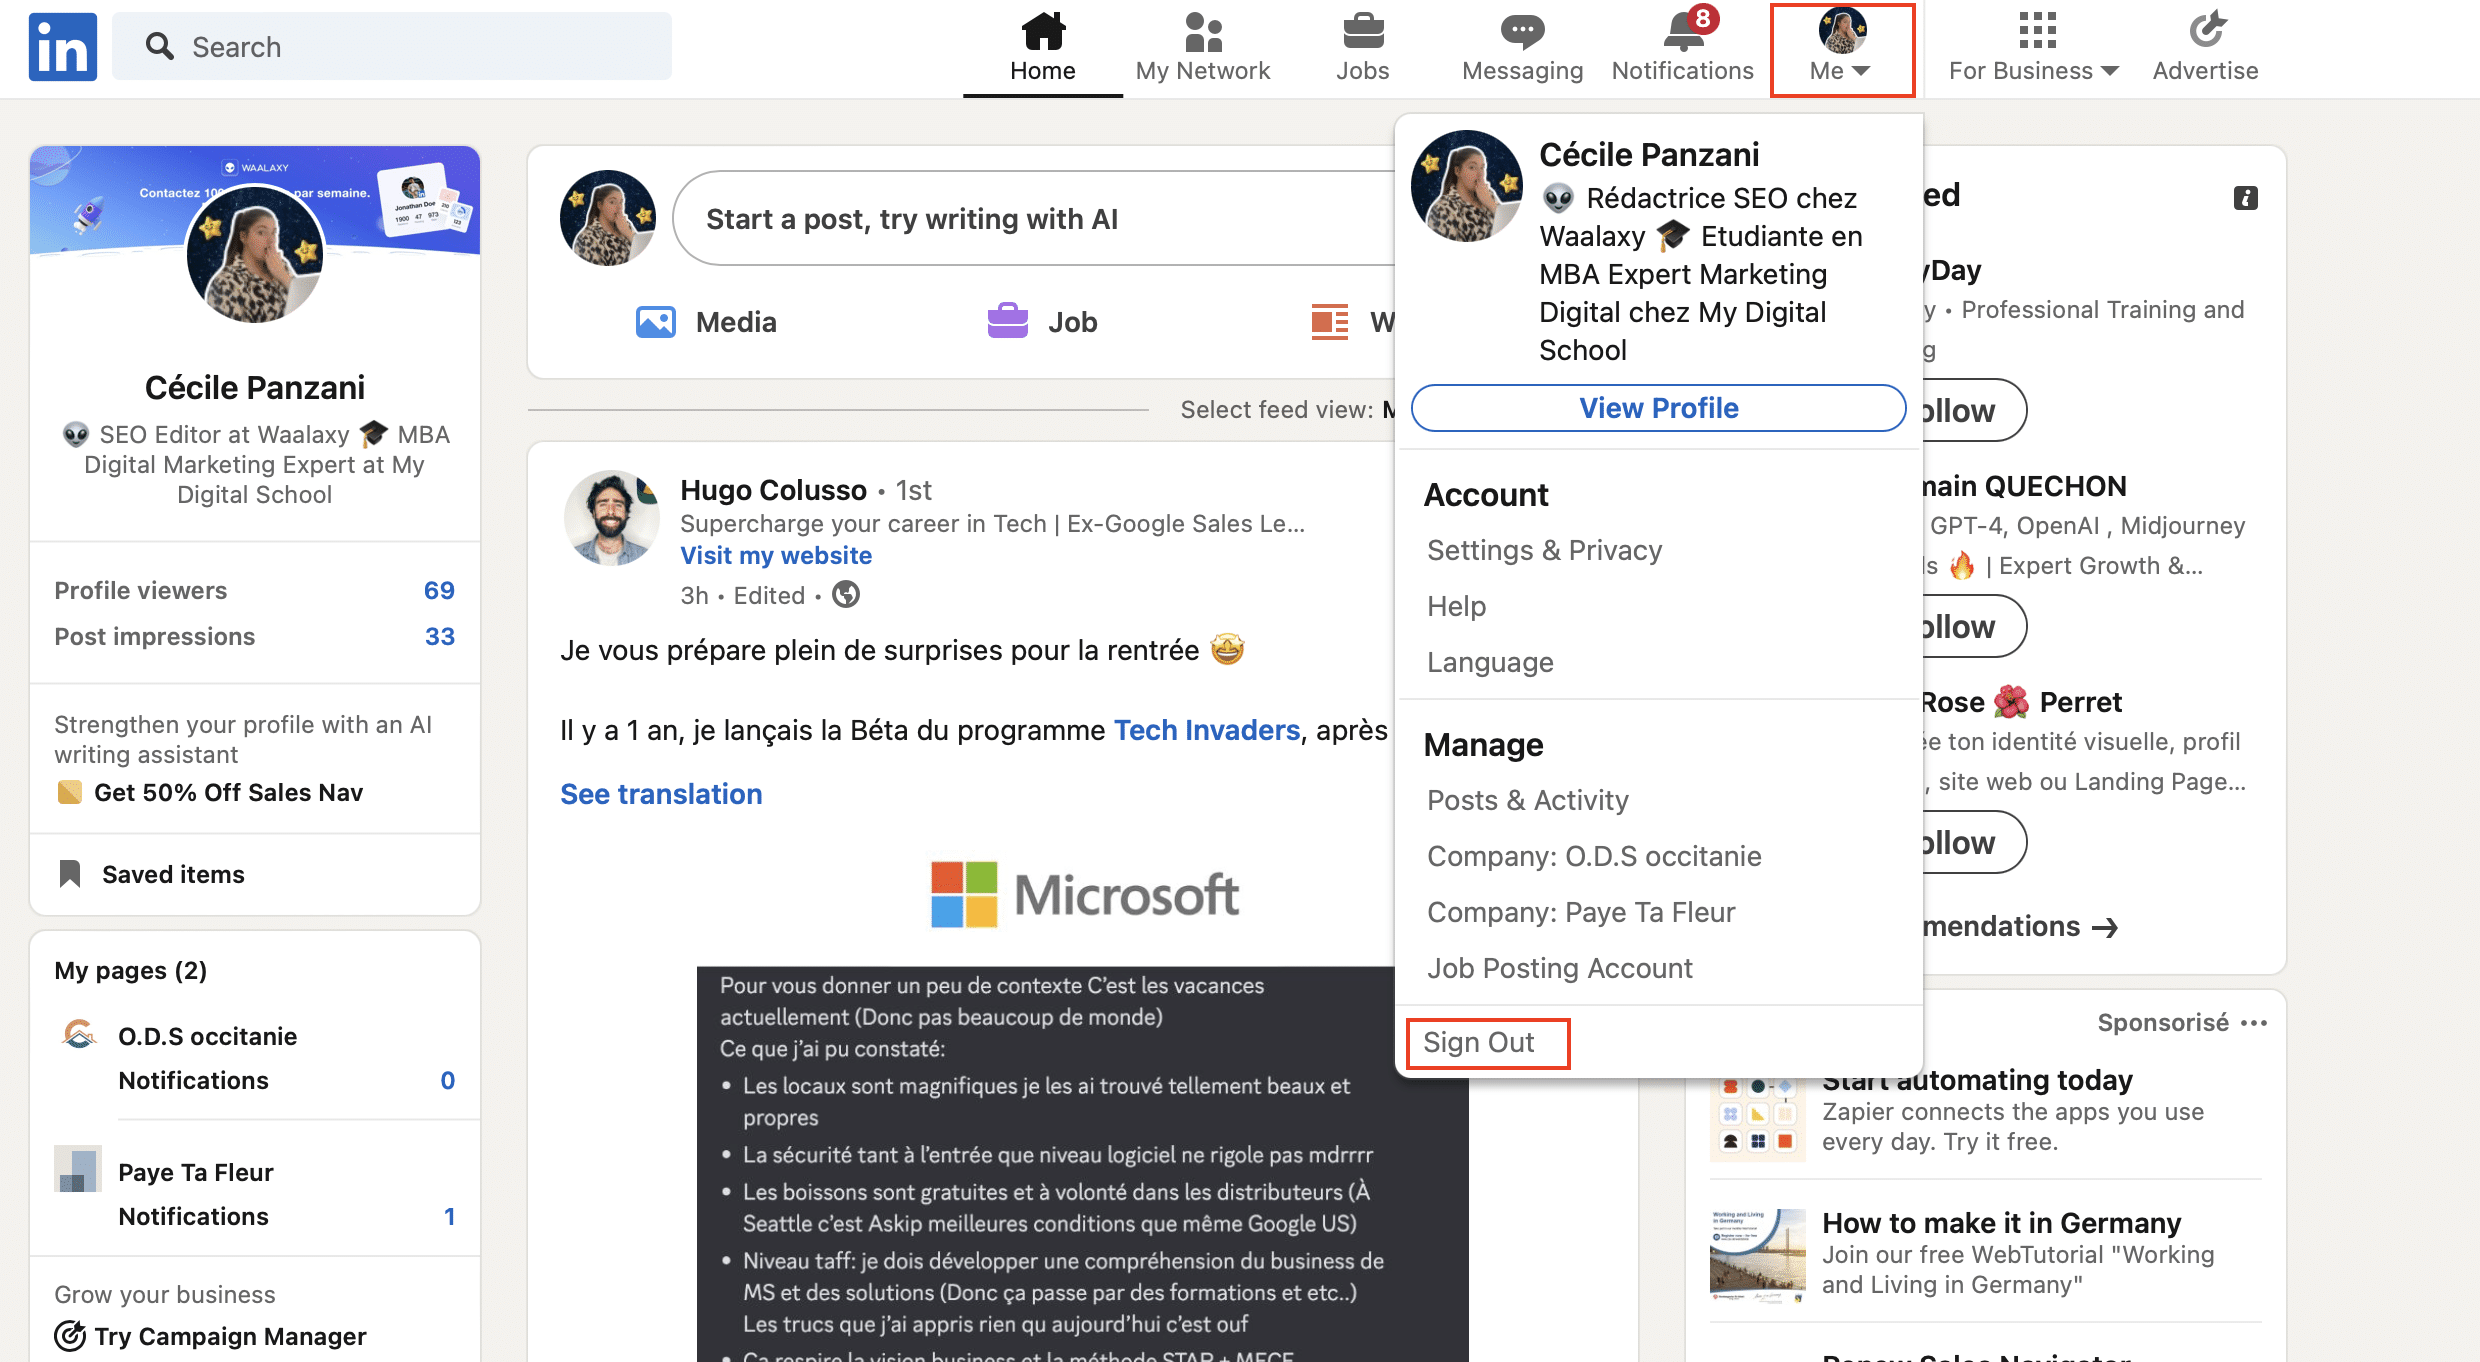Click See translation toggle link
The width and height of the screenshot is (2480, 1362).
[x=661, y=793]
